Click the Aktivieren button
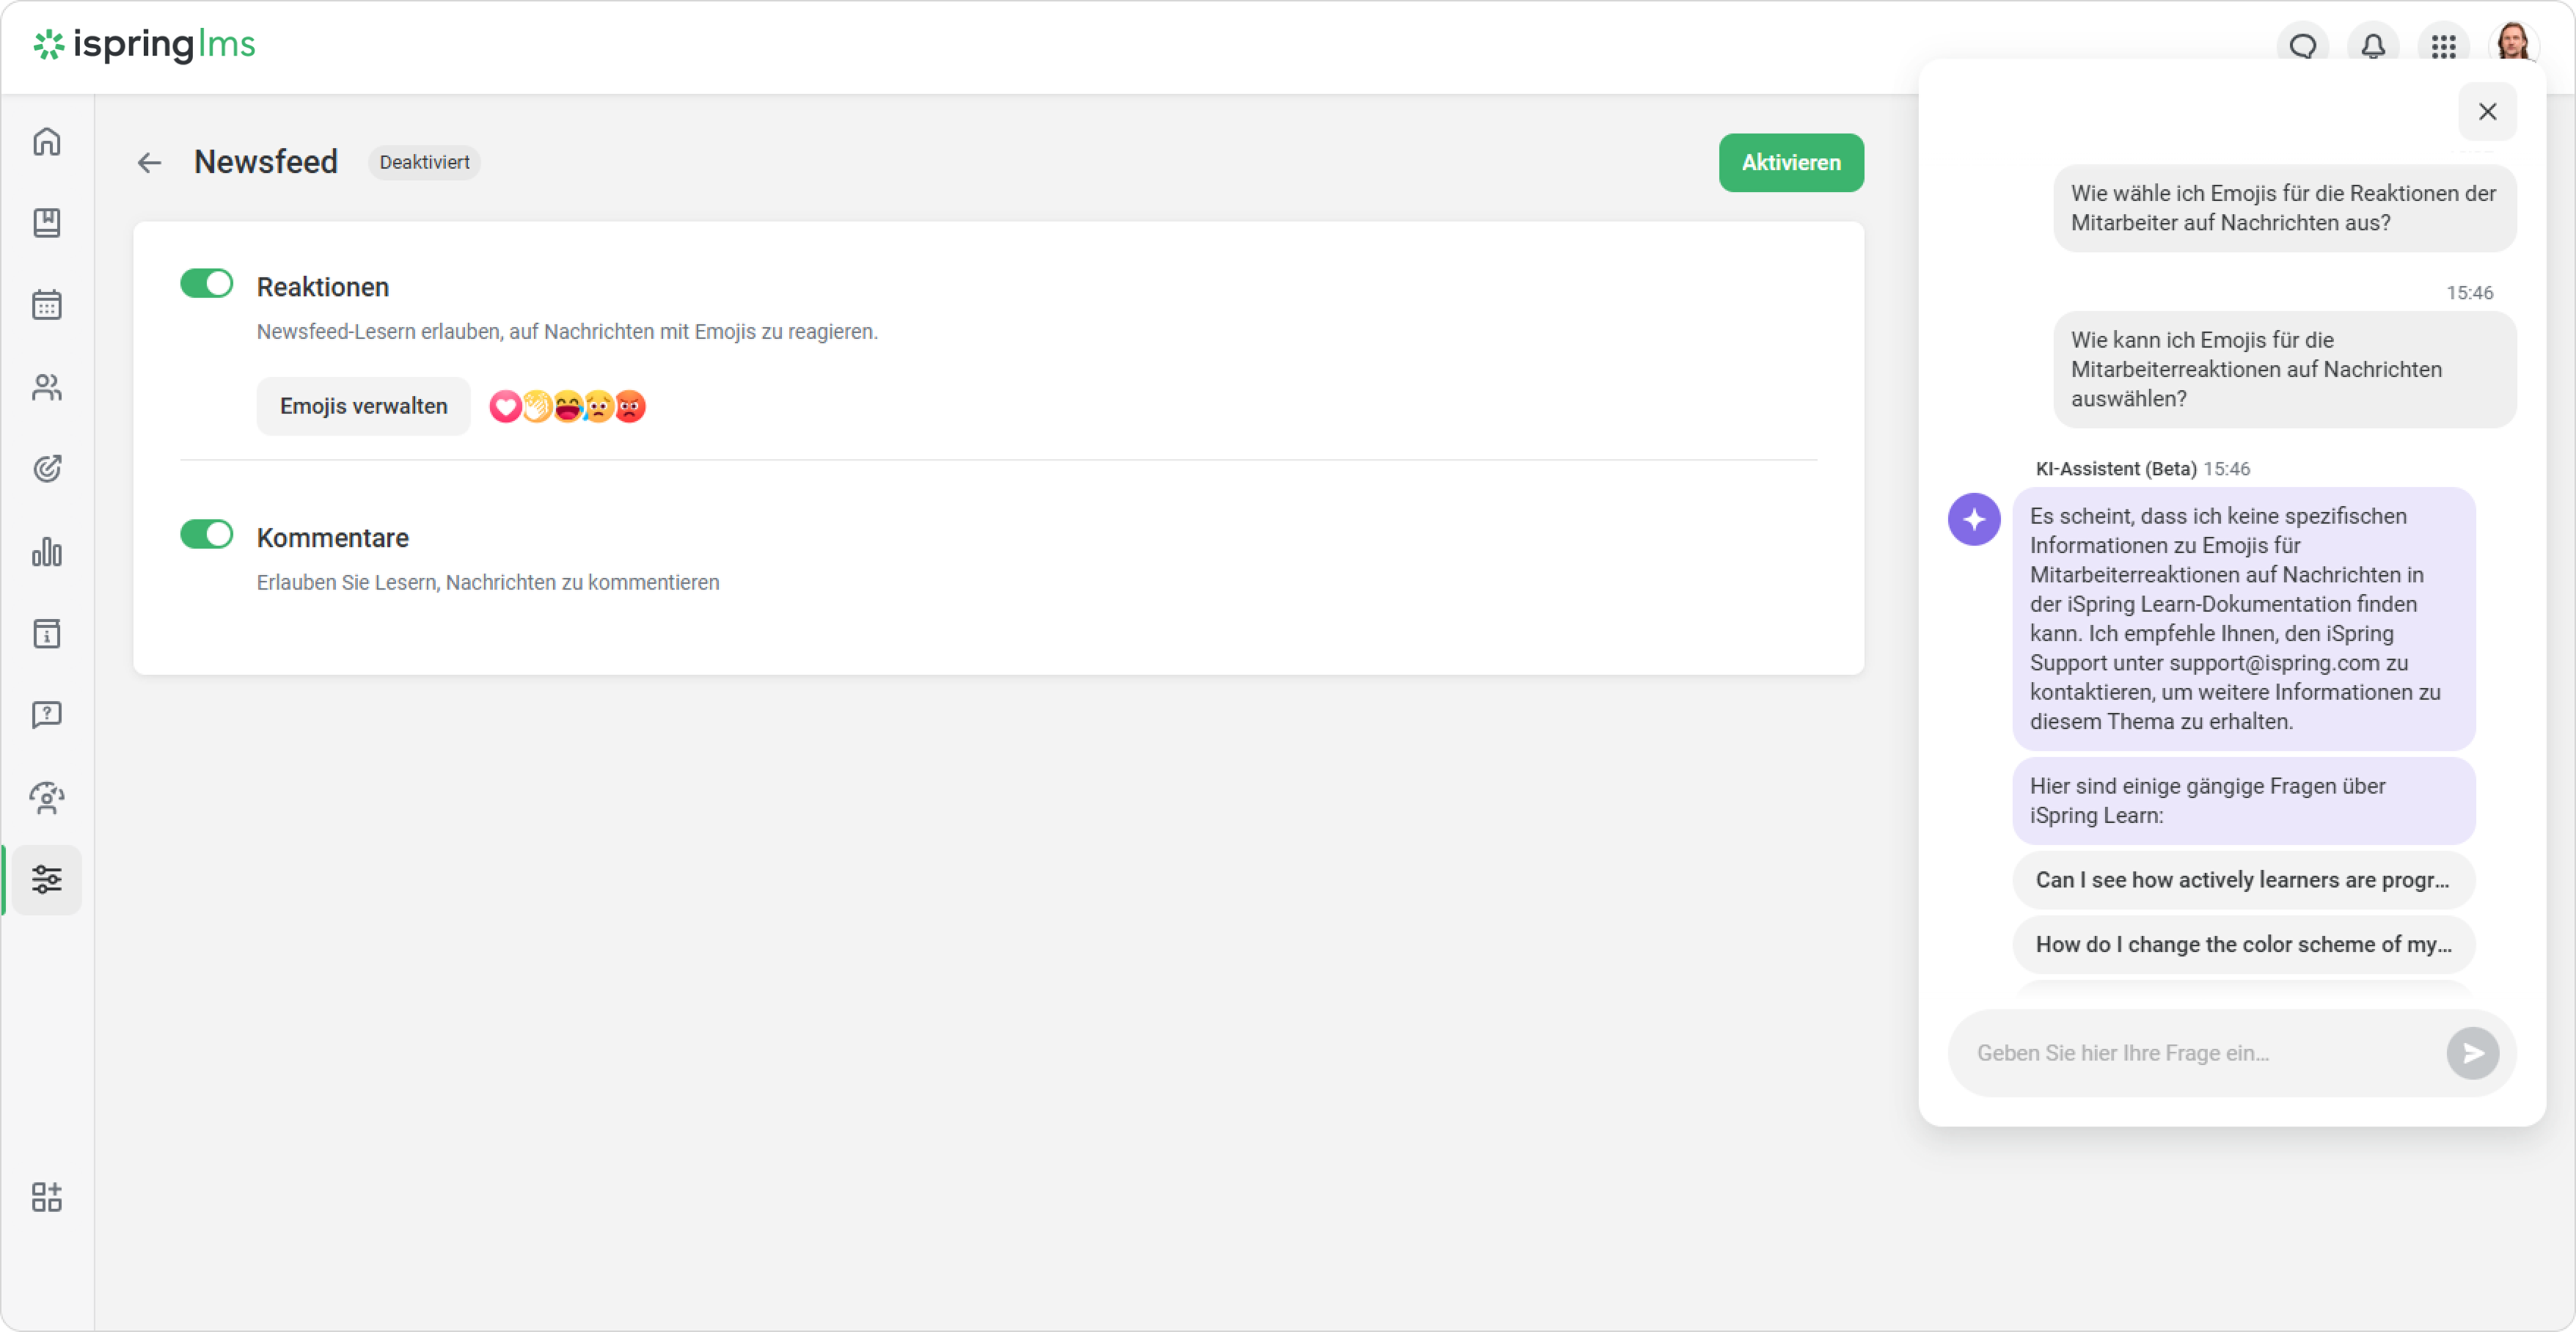Image resolution: width=2576 pixels, height=1332 pixels. tap(1790, 162)
